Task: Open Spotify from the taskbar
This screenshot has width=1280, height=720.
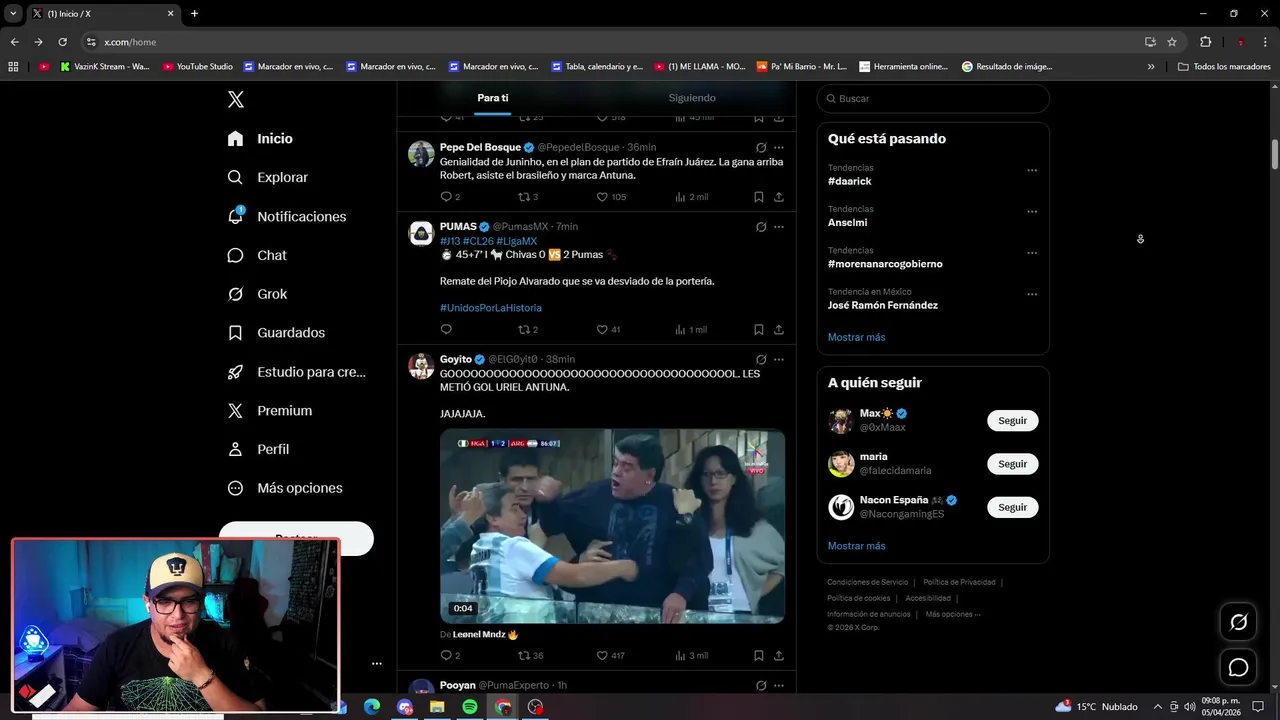Action: pyautogui.click(x=470, y=707)
